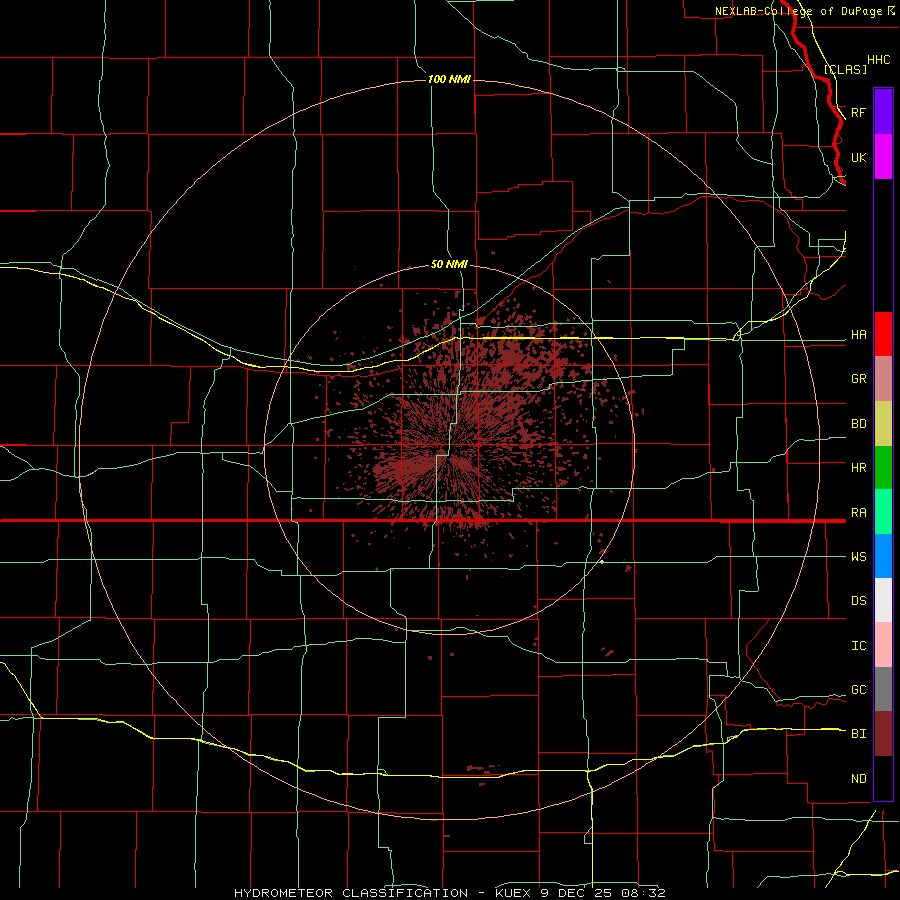This screenshot has width=900, height=900.
Task: Click the white DS legend color swatch
Action: click(x=883, y=600)
